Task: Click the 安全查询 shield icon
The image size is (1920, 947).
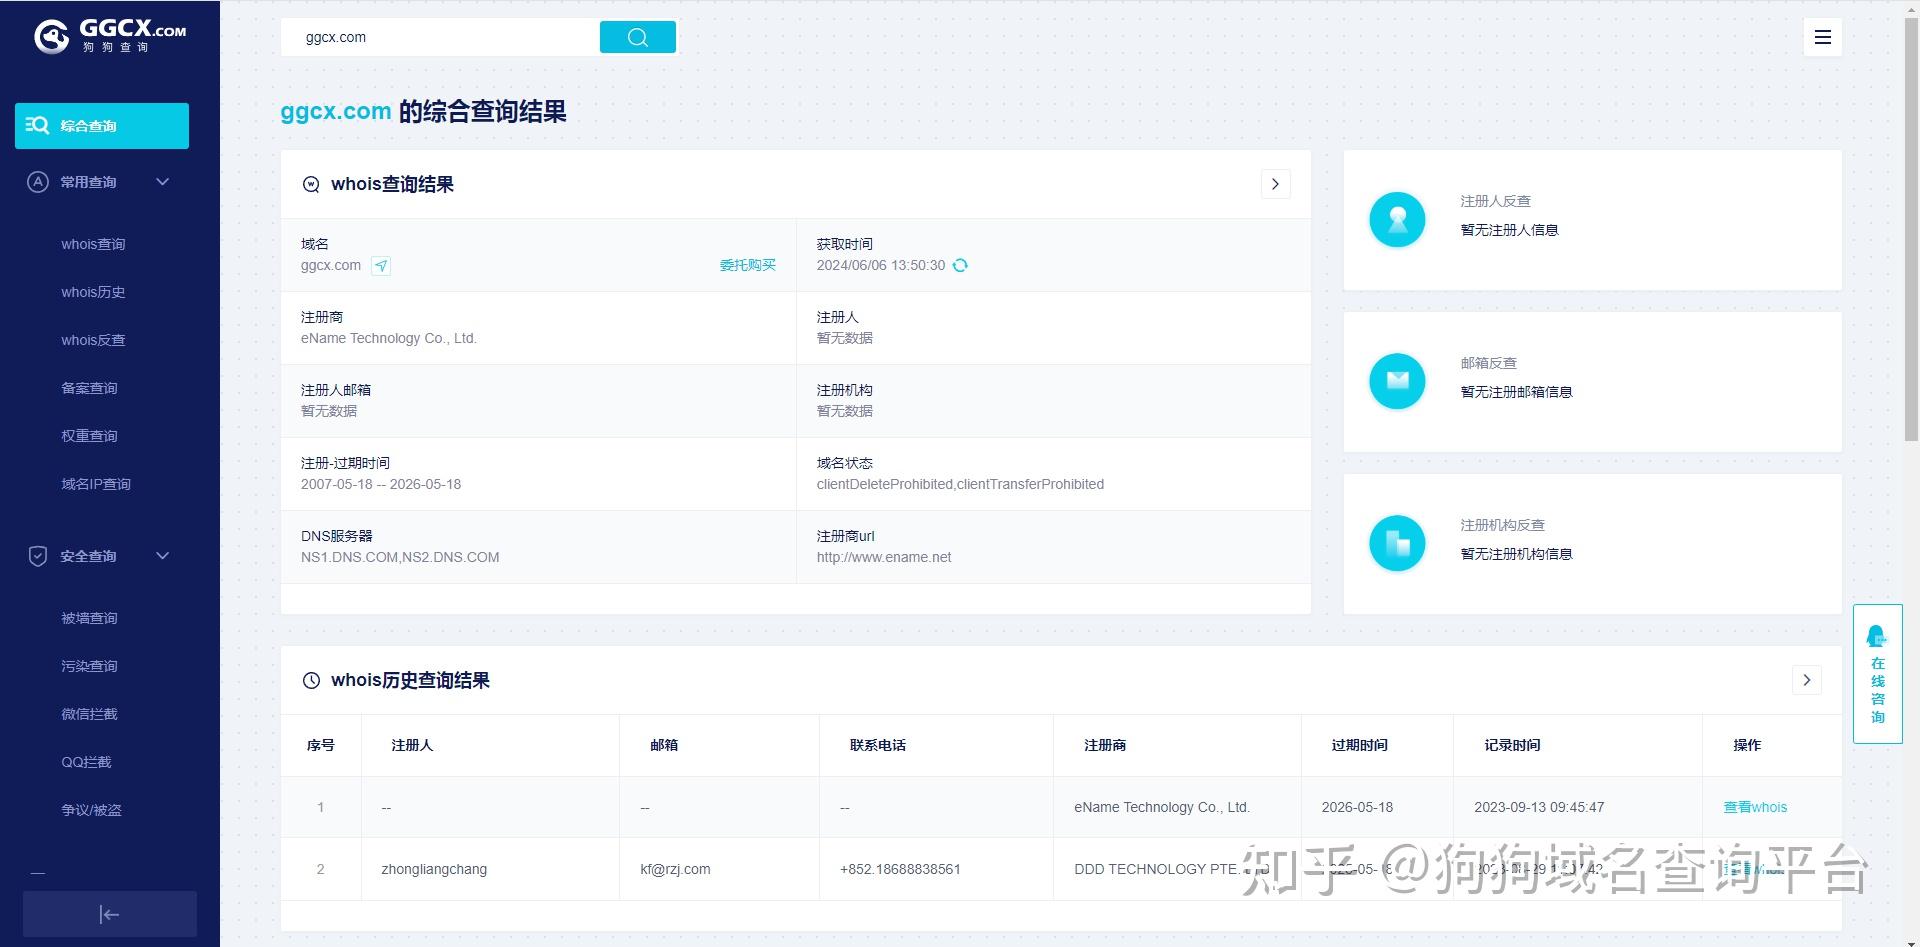Action: point(38,556)
